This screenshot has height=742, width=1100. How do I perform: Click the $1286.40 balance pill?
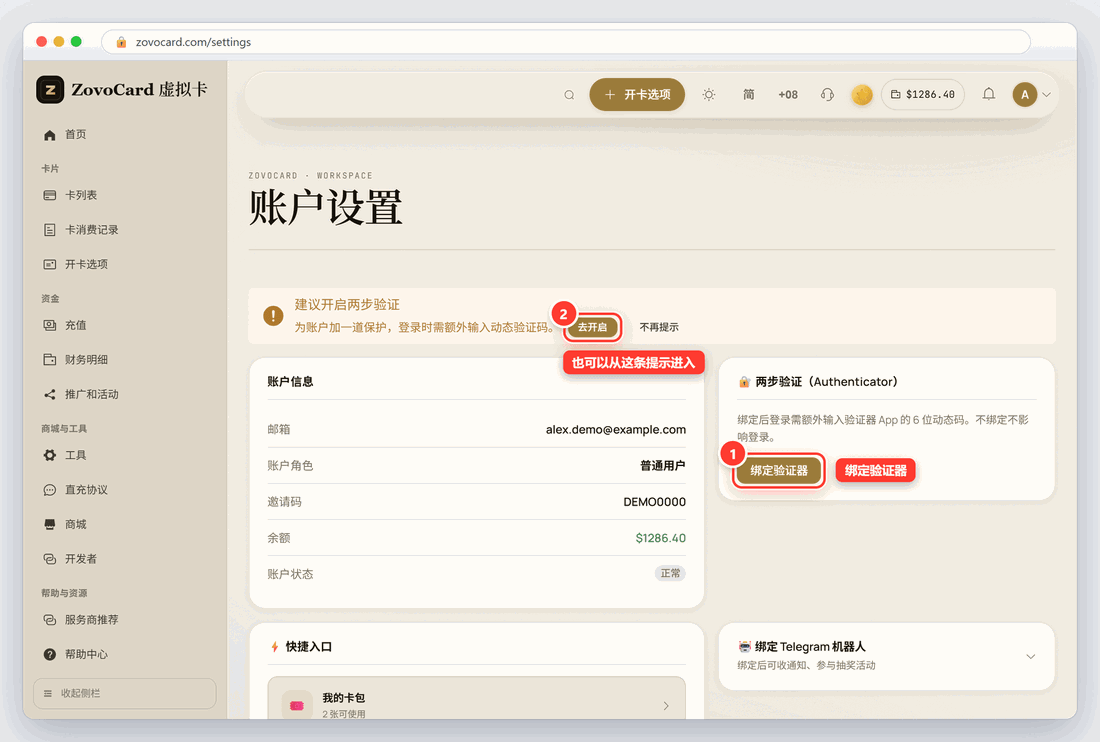click(923, 95)
